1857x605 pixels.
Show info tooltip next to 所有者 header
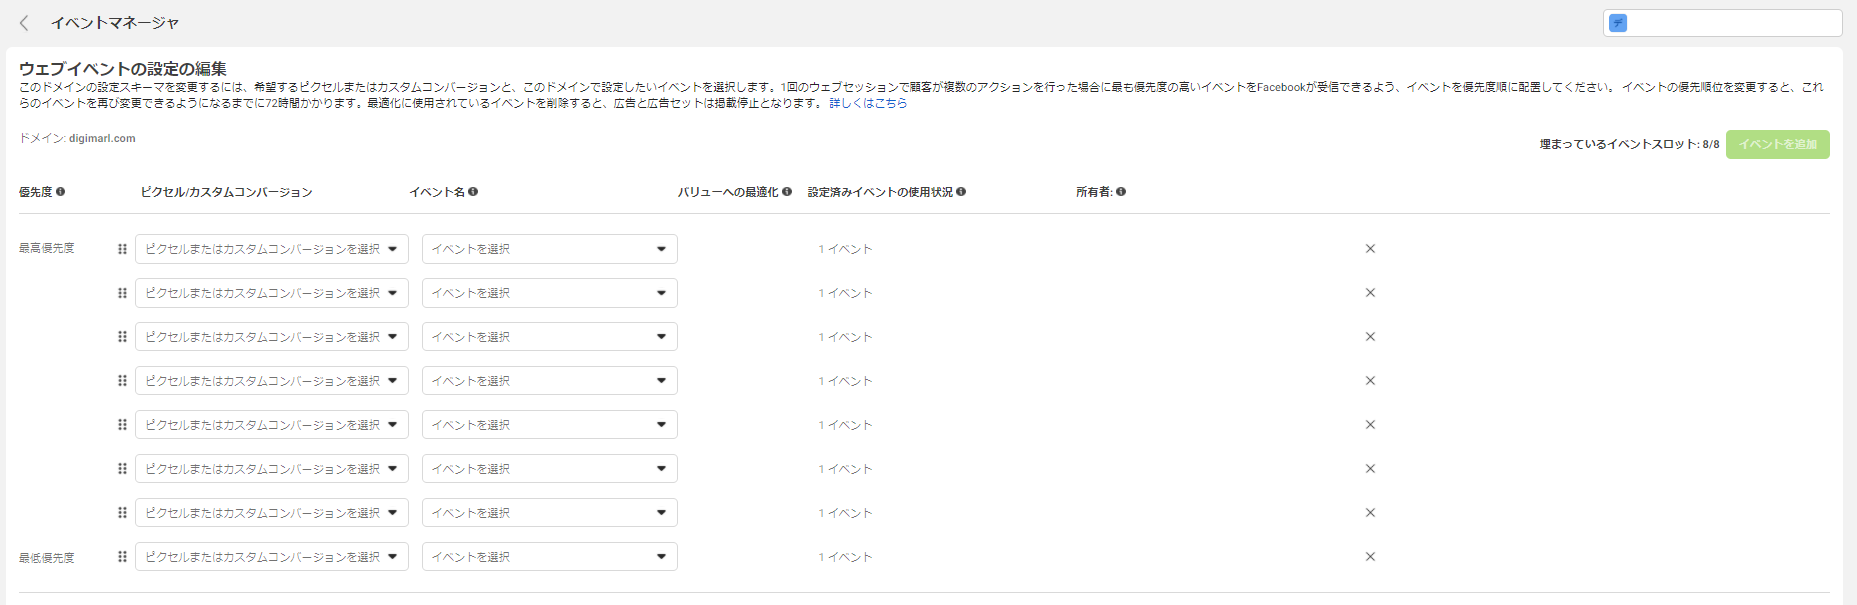pyautogui.click(x=1121, y=192)
